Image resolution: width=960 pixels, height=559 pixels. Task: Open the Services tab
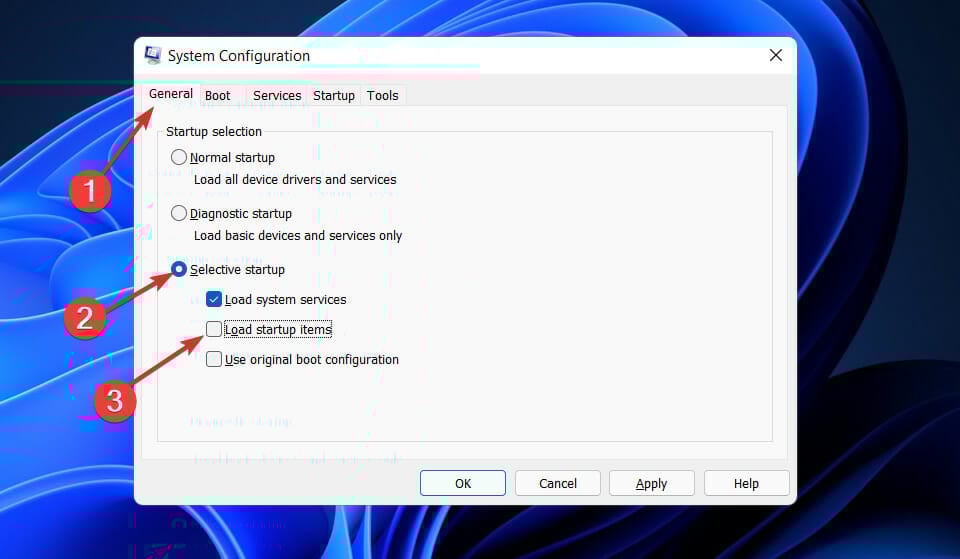[x=277, y=96]
